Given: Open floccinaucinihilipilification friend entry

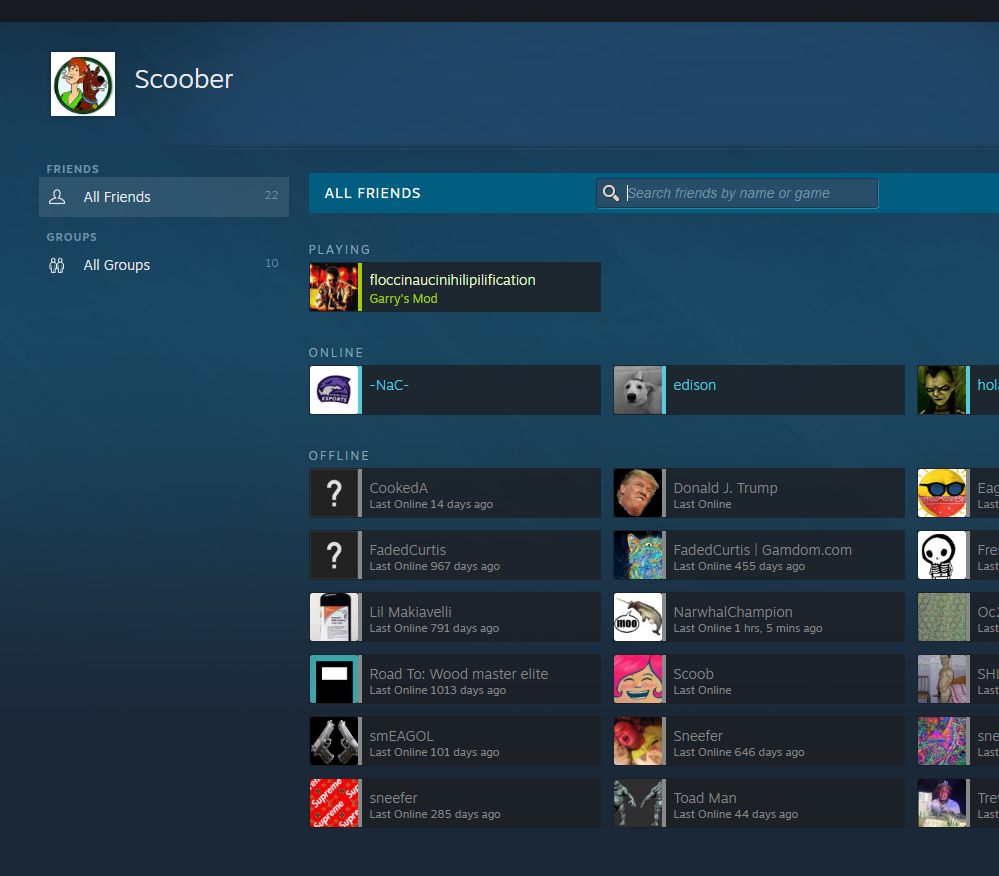Looking at the screenshot, I should (x=455, y=287).
